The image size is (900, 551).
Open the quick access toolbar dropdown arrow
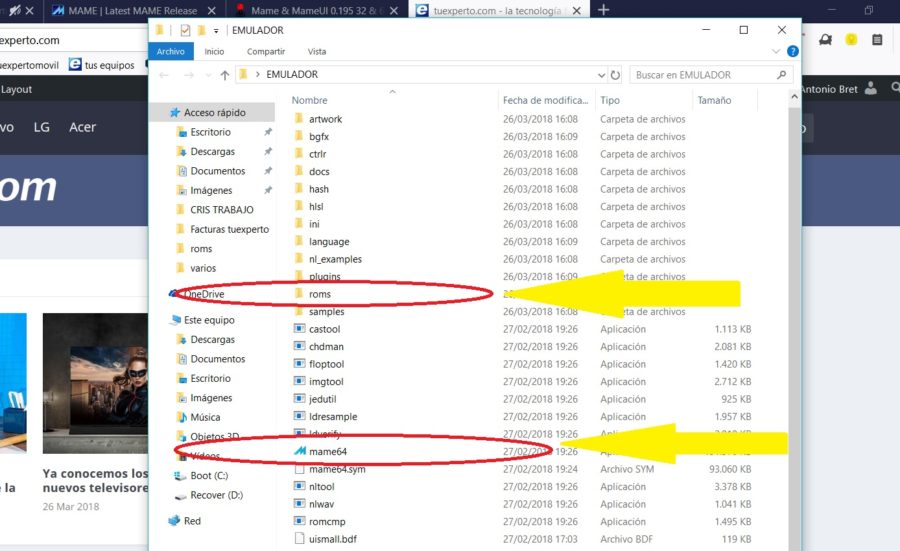(x=216, y=30)
